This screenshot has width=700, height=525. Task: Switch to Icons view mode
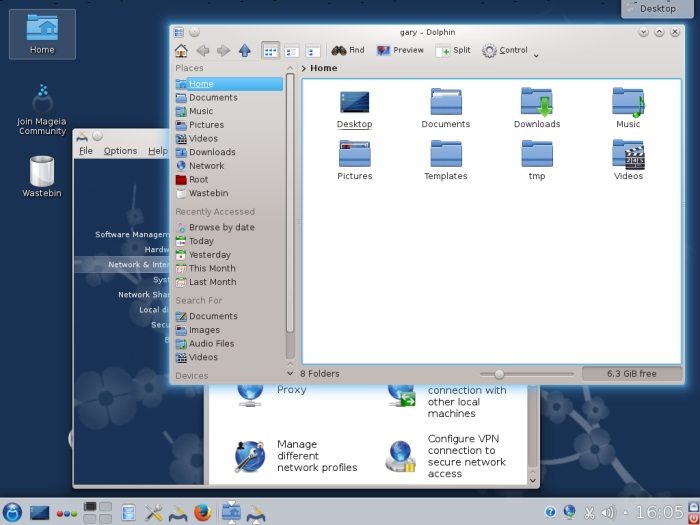point(270,51)
